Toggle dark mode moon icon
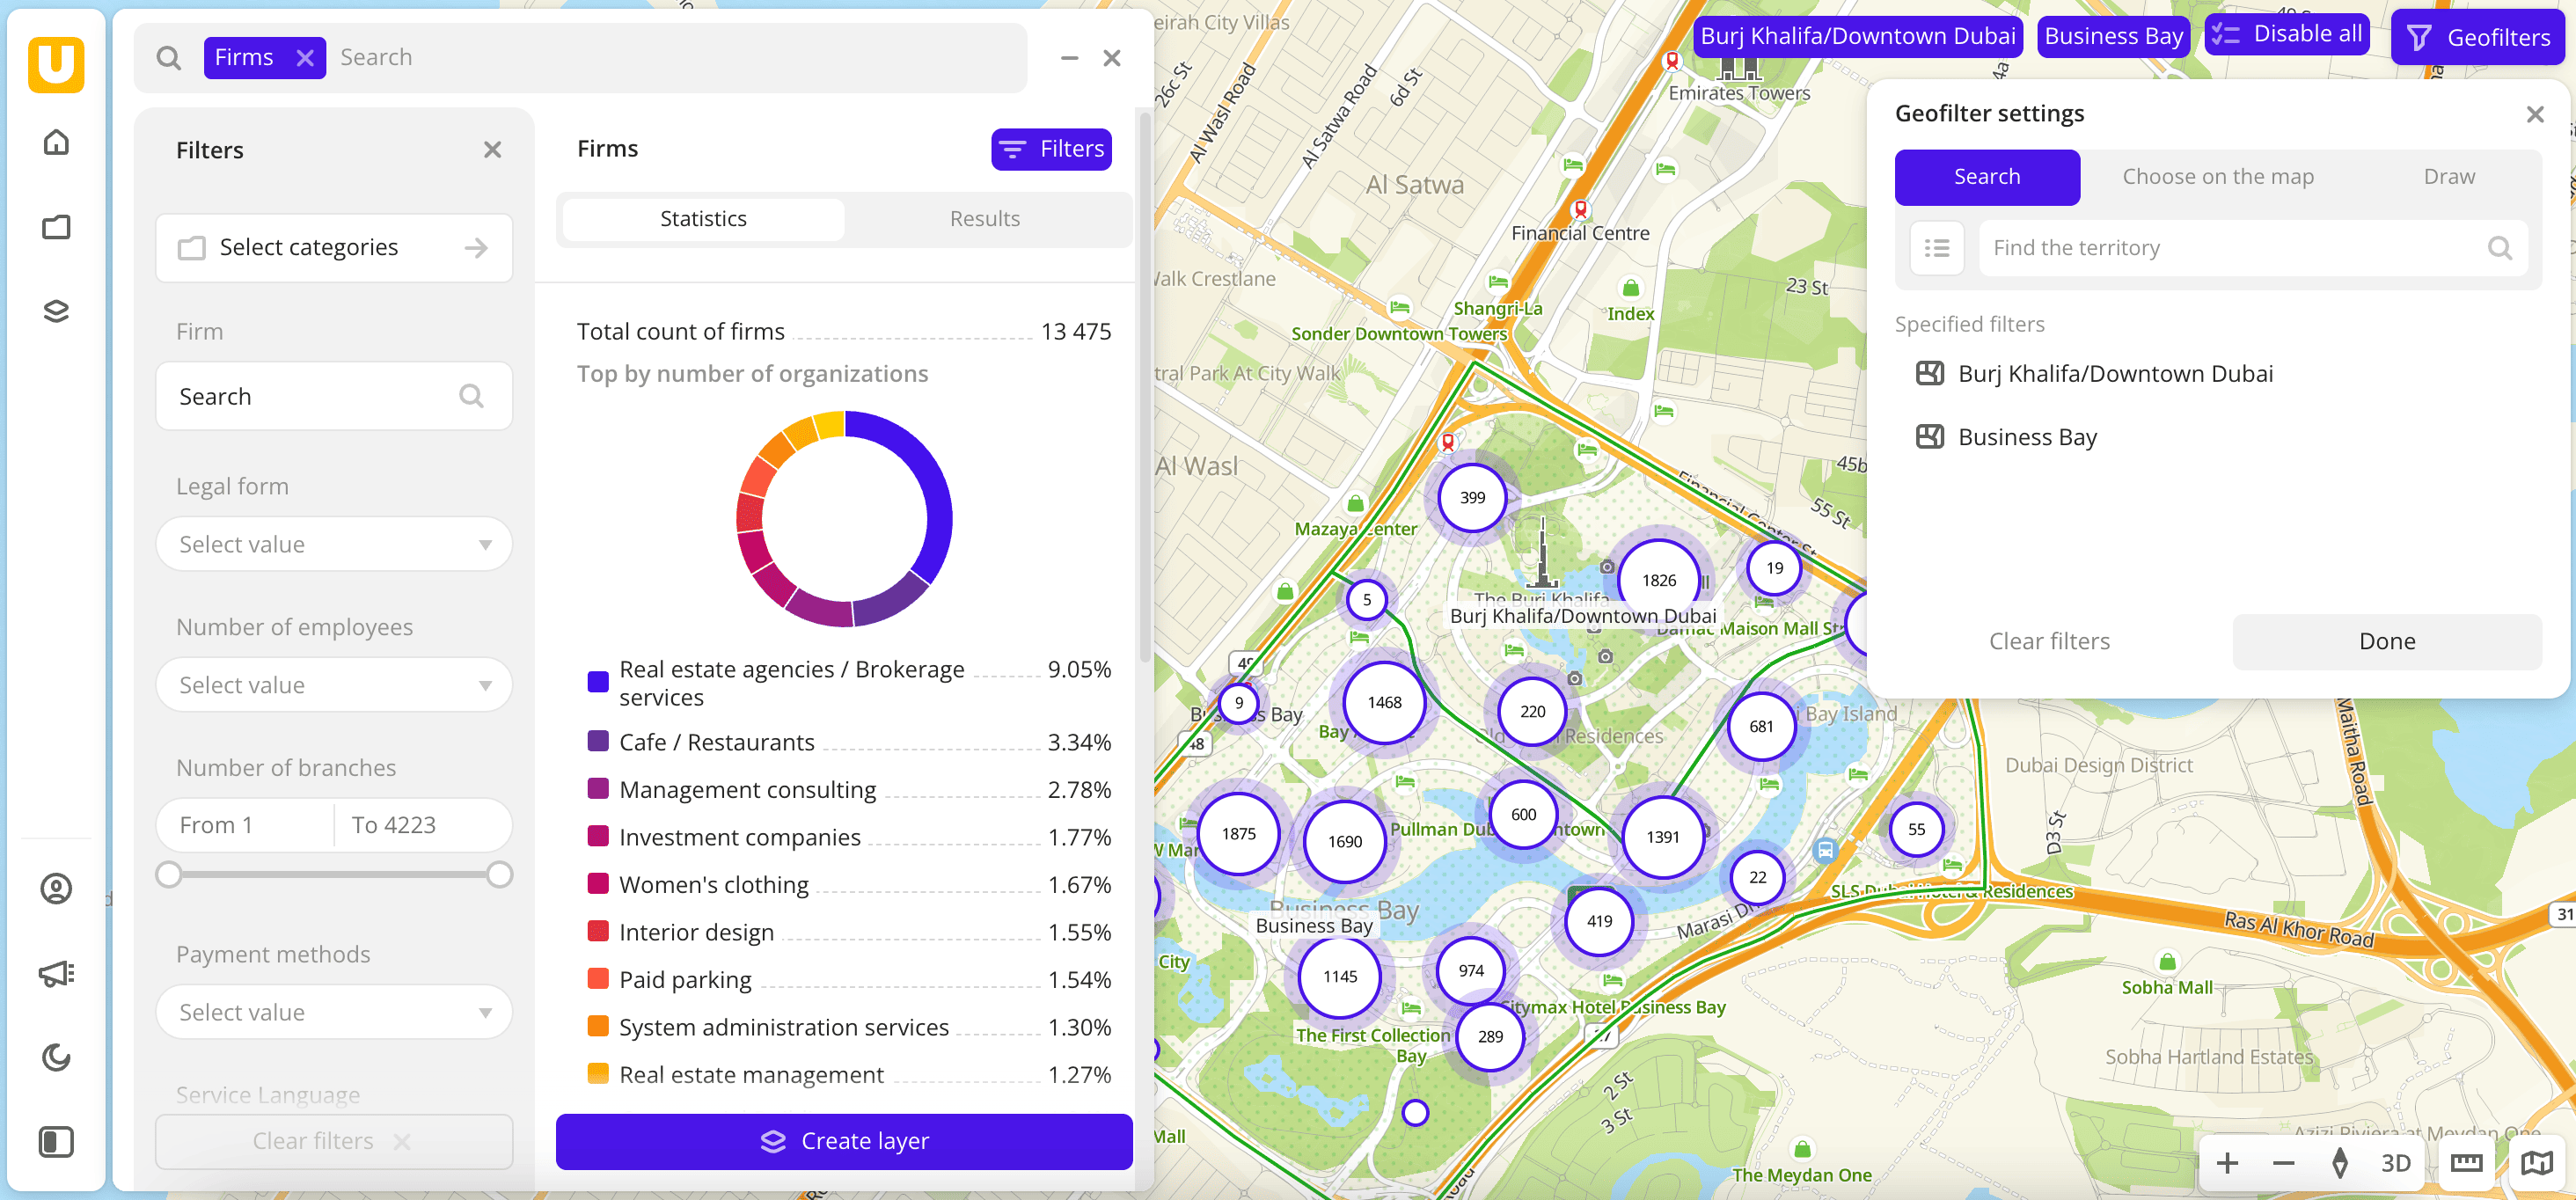 (x=56, y=1057)
